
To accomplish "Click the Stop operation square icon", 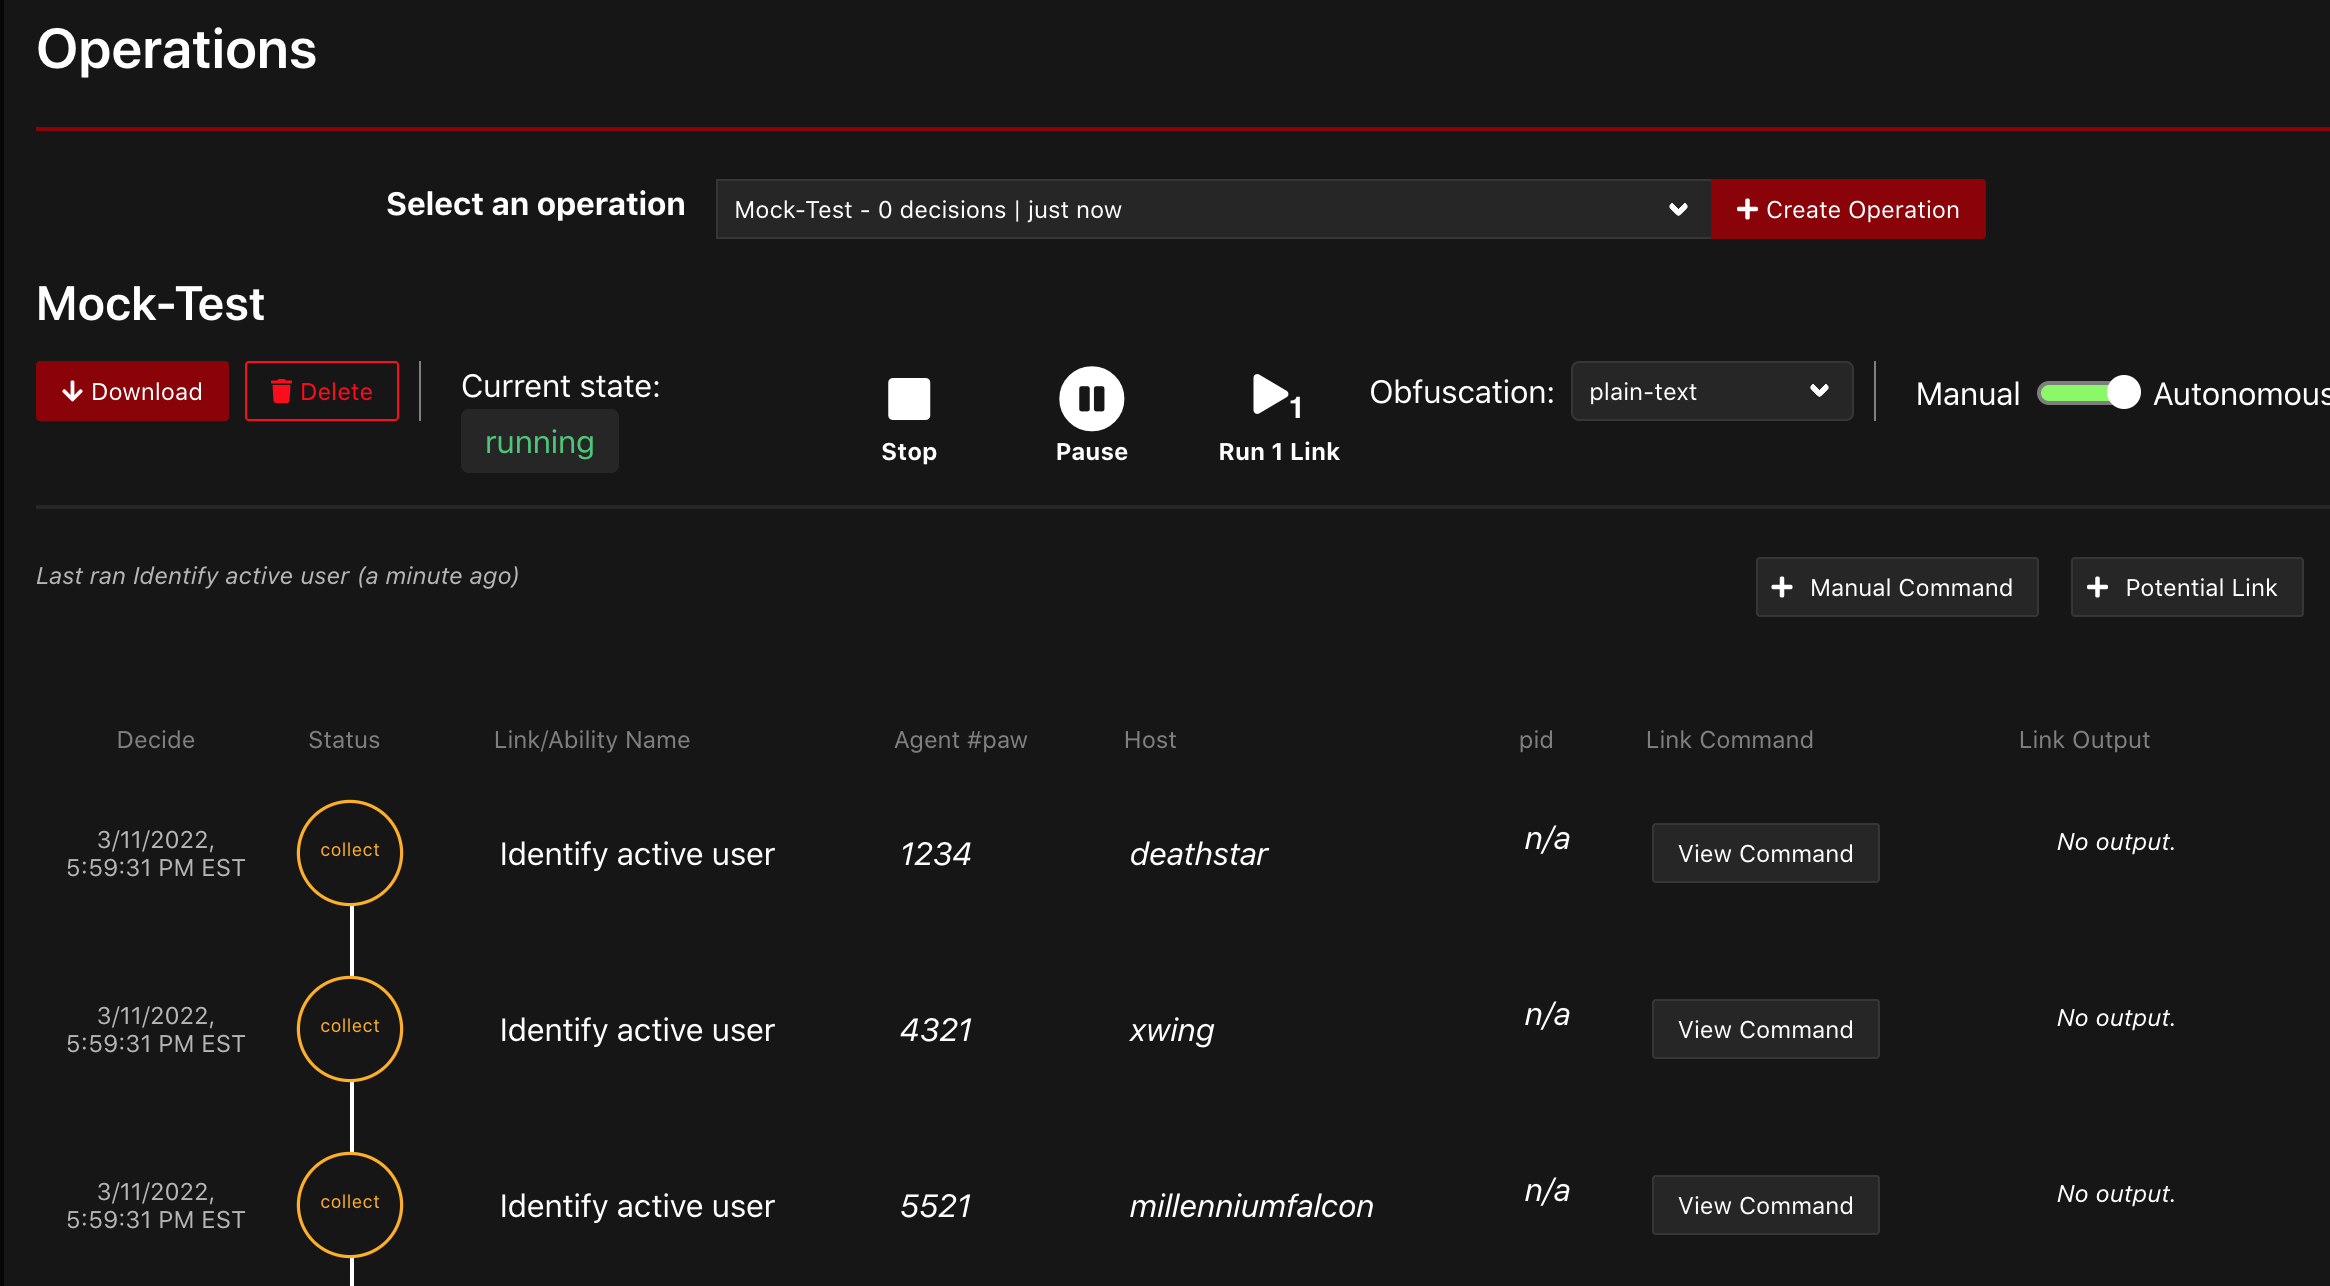I will point(908,399).
